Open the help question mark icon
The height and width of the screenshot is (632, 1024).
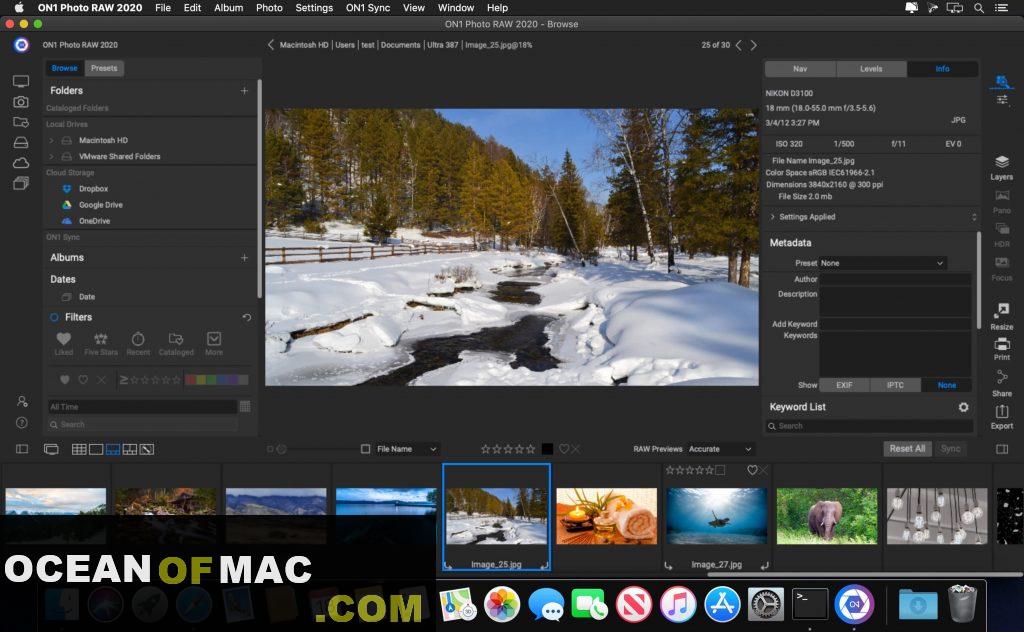click(22, 423)
